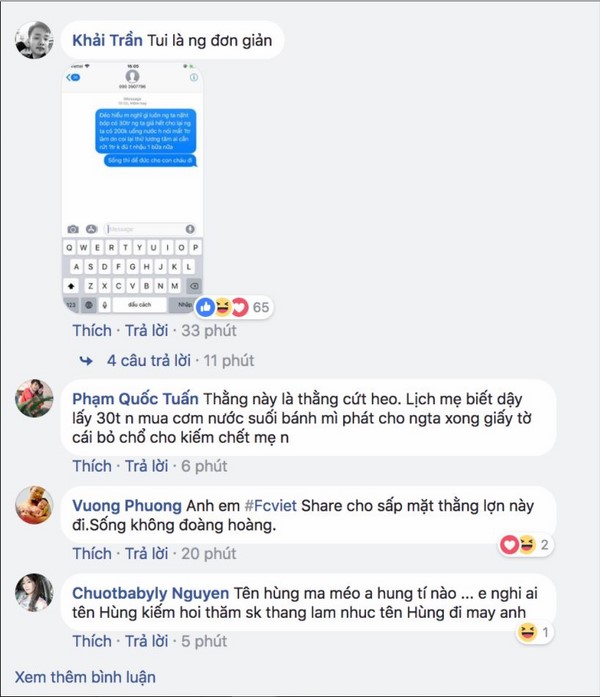The height and width of the screenshot is (697, 600).
Task: Open Chuotbabyly Nguyen's avatar
Action: click(x=34, y=593)
